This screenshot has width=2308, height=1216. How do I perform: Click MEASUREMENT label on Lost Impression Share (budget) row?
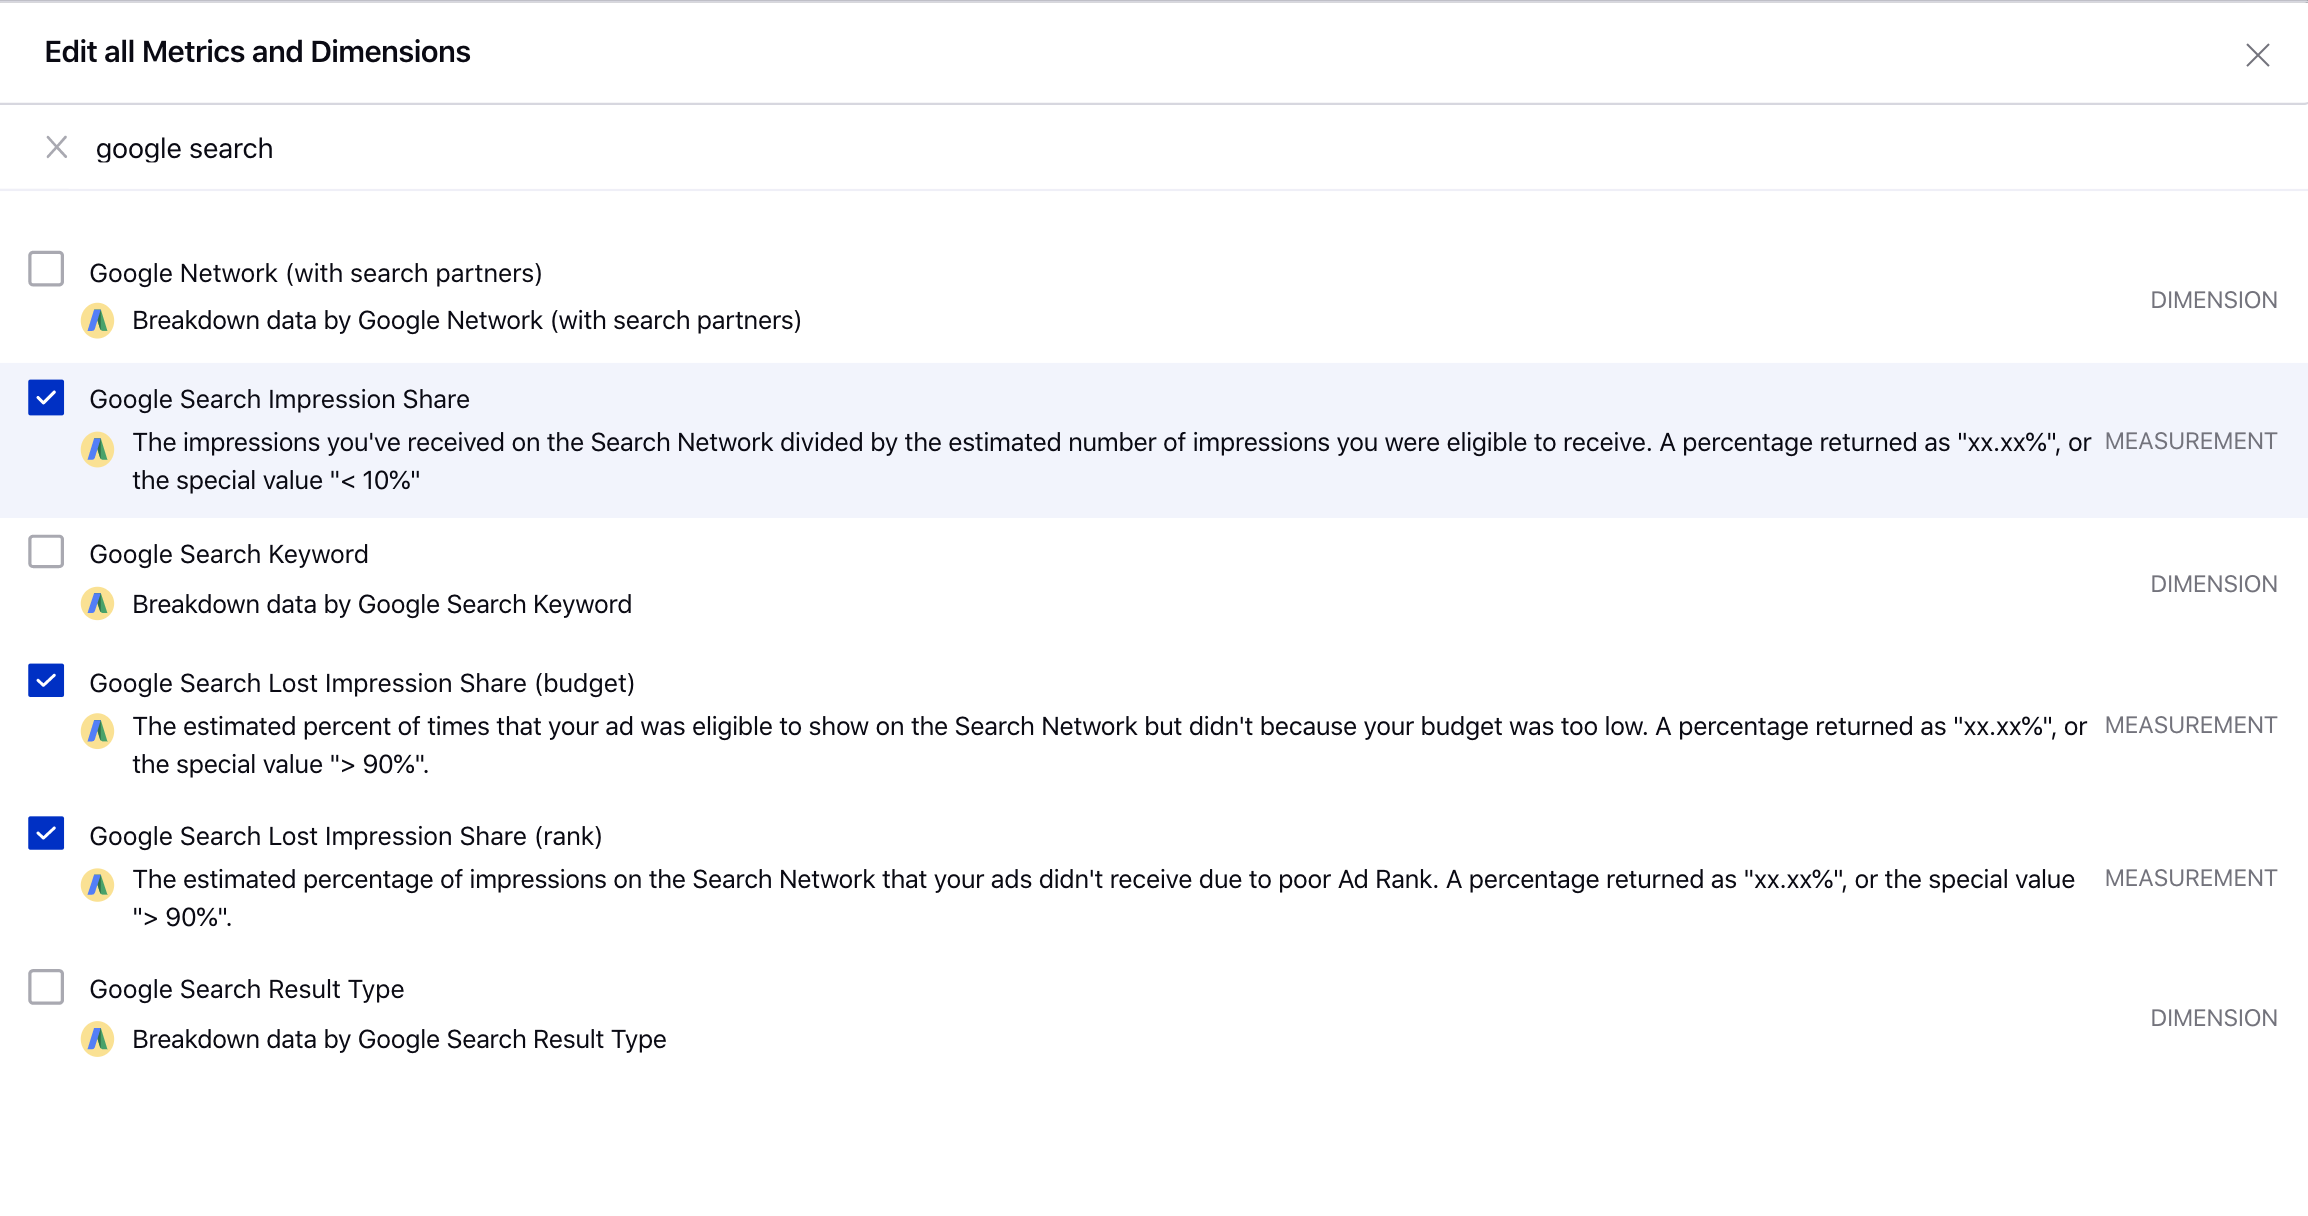click(x=2191, y=725)
